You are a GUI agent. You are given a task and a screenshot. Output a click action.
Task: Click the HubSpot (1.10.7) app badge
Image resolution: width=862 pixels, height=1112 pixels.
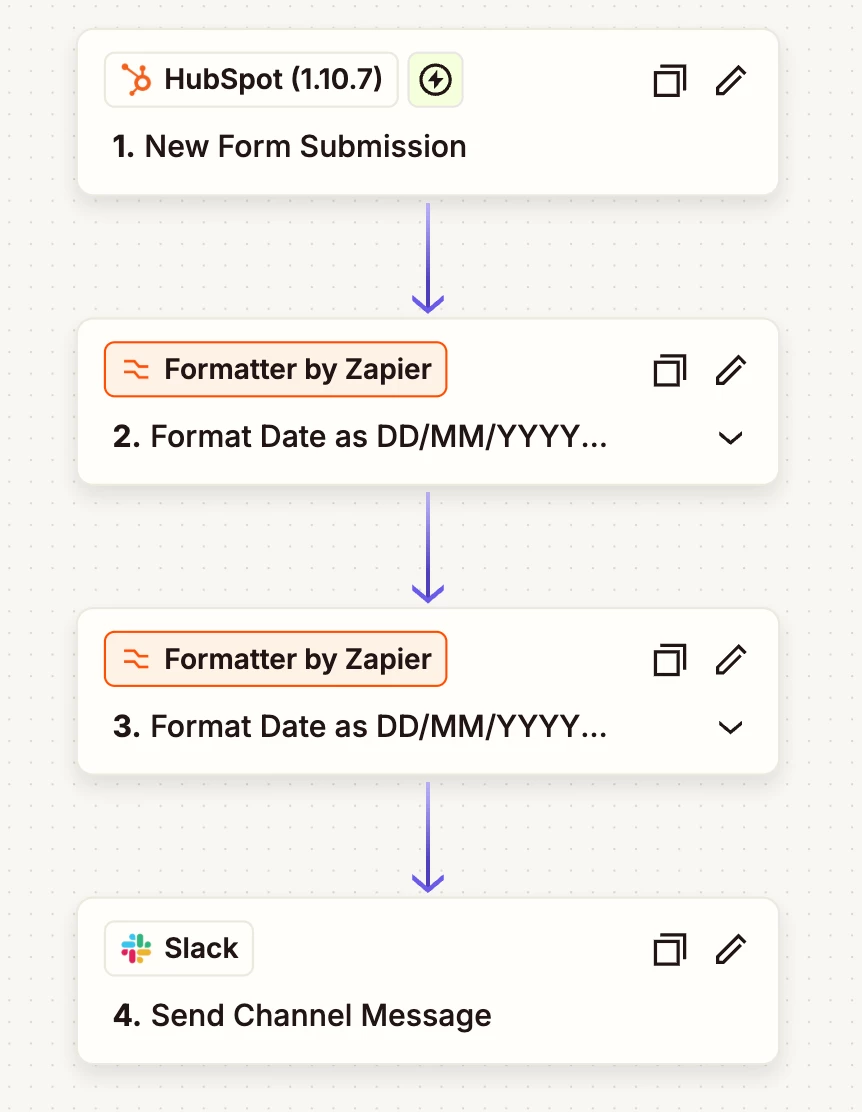(x=251, y=79)
